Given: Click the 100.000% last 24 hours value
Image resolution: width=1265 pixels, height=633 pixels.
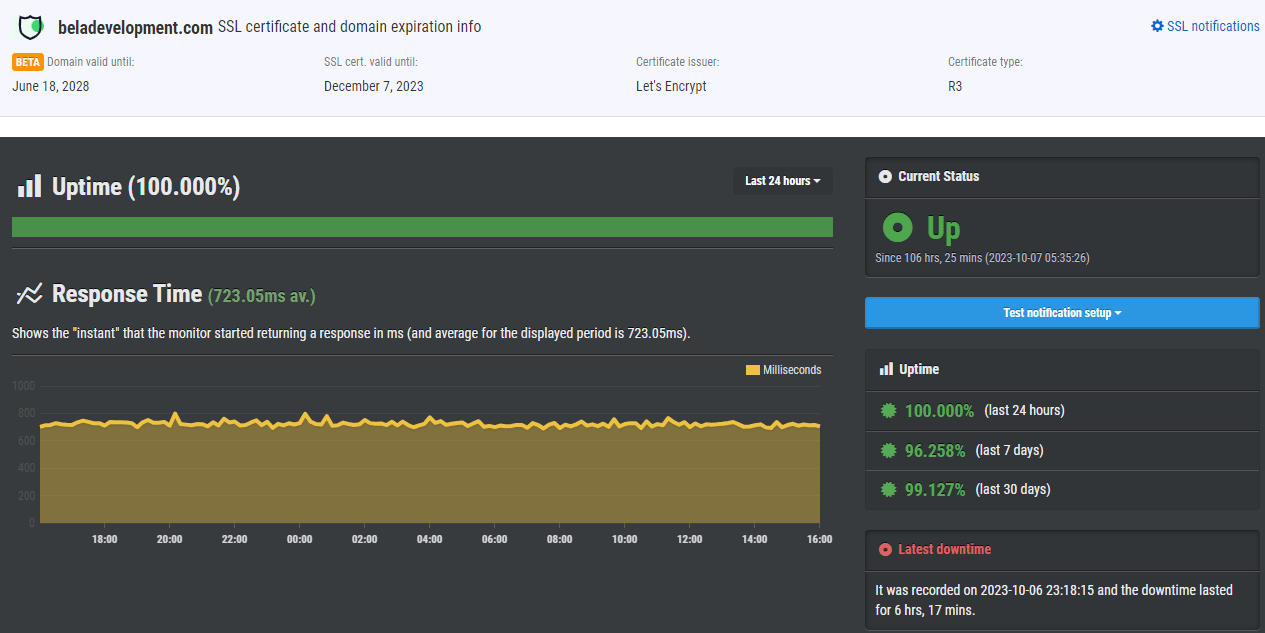Looking at the screenshot, I should [939, 410].
